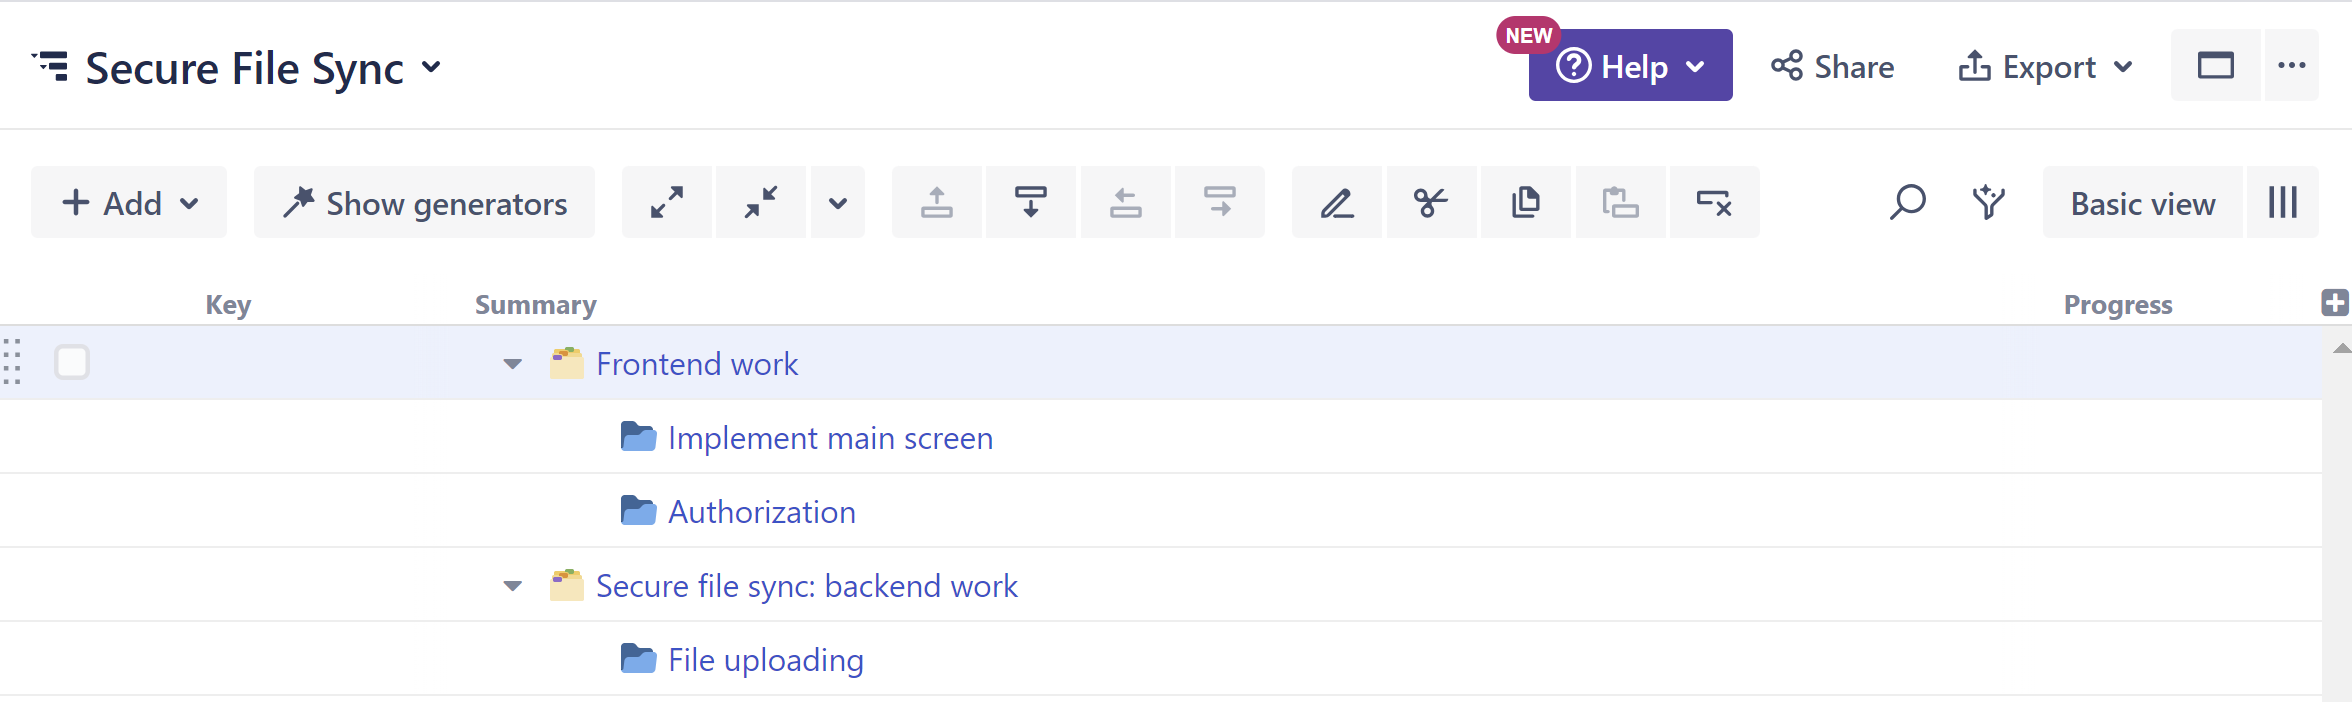Click the filter transformations icon
The height and width of the screenshot is (702, 2352).
tap(1988, 203)
